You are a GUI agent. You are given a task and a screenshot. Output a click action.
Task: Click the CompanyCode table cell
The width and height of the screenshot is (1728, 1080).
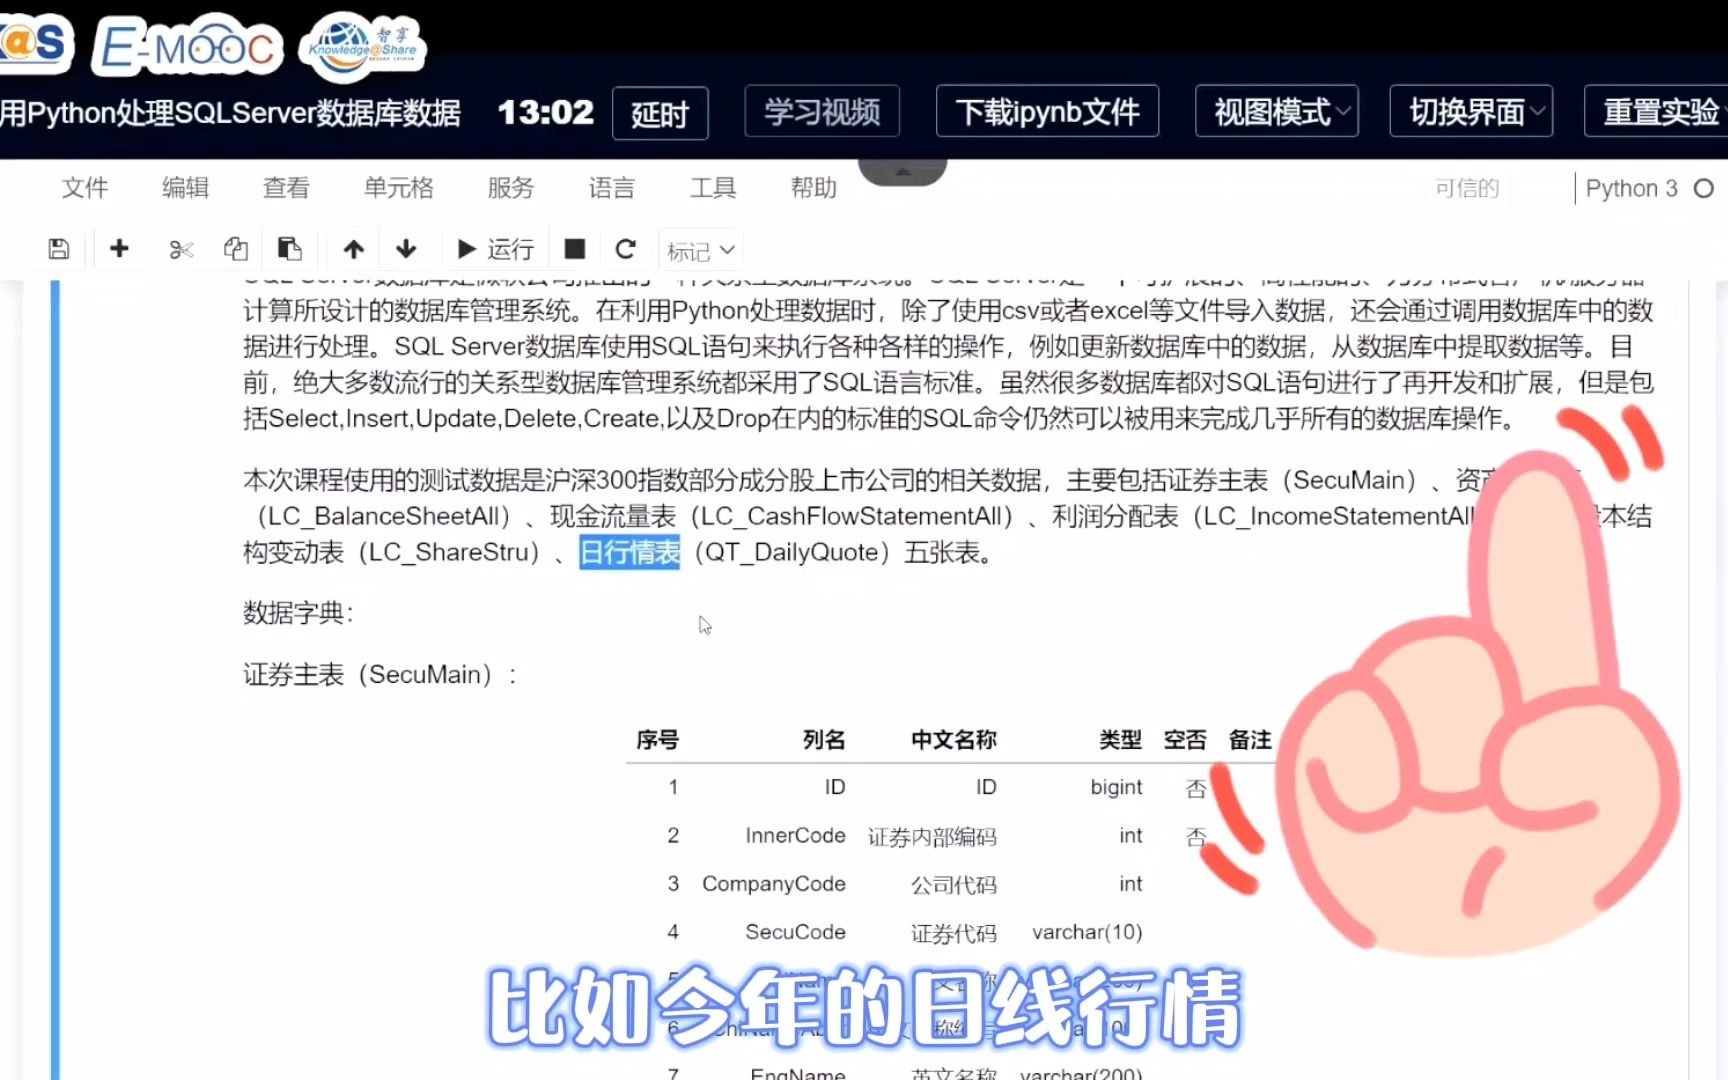point(774,884)
